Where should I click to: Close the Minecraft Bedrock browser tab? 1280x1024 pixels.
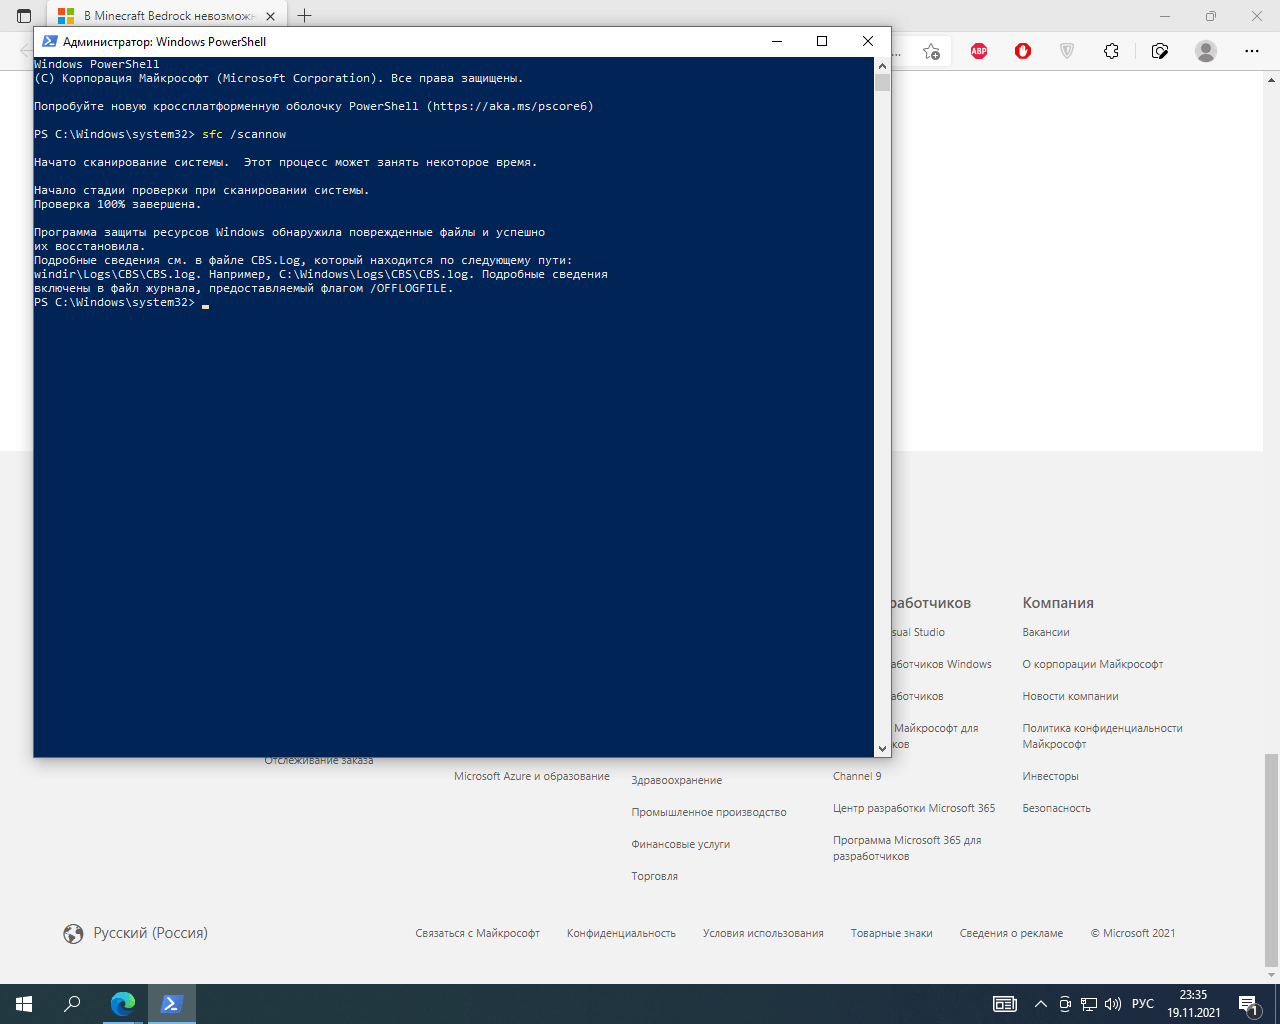click(270, 16)
